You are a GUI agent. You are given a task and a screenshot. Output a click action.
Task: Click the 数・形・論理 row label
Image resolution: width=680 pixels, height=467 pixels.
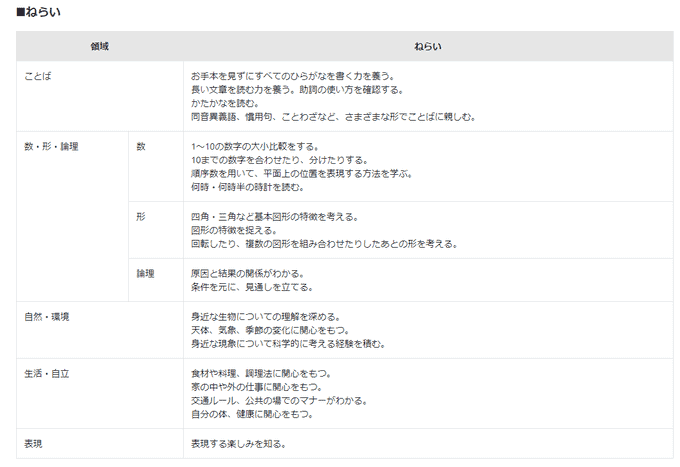[x=51, y=146]
